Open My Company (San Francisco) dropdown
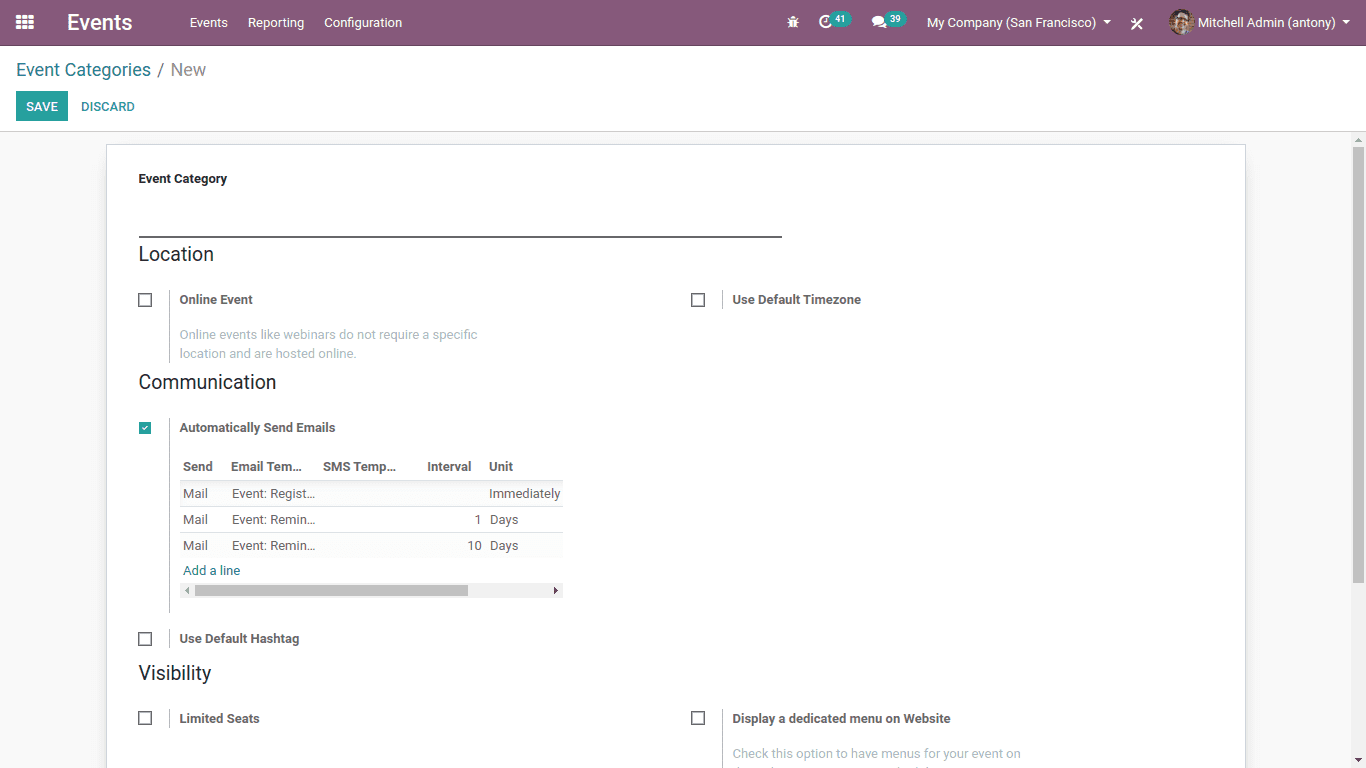 pyautogui.click(x=1019, y=22)
